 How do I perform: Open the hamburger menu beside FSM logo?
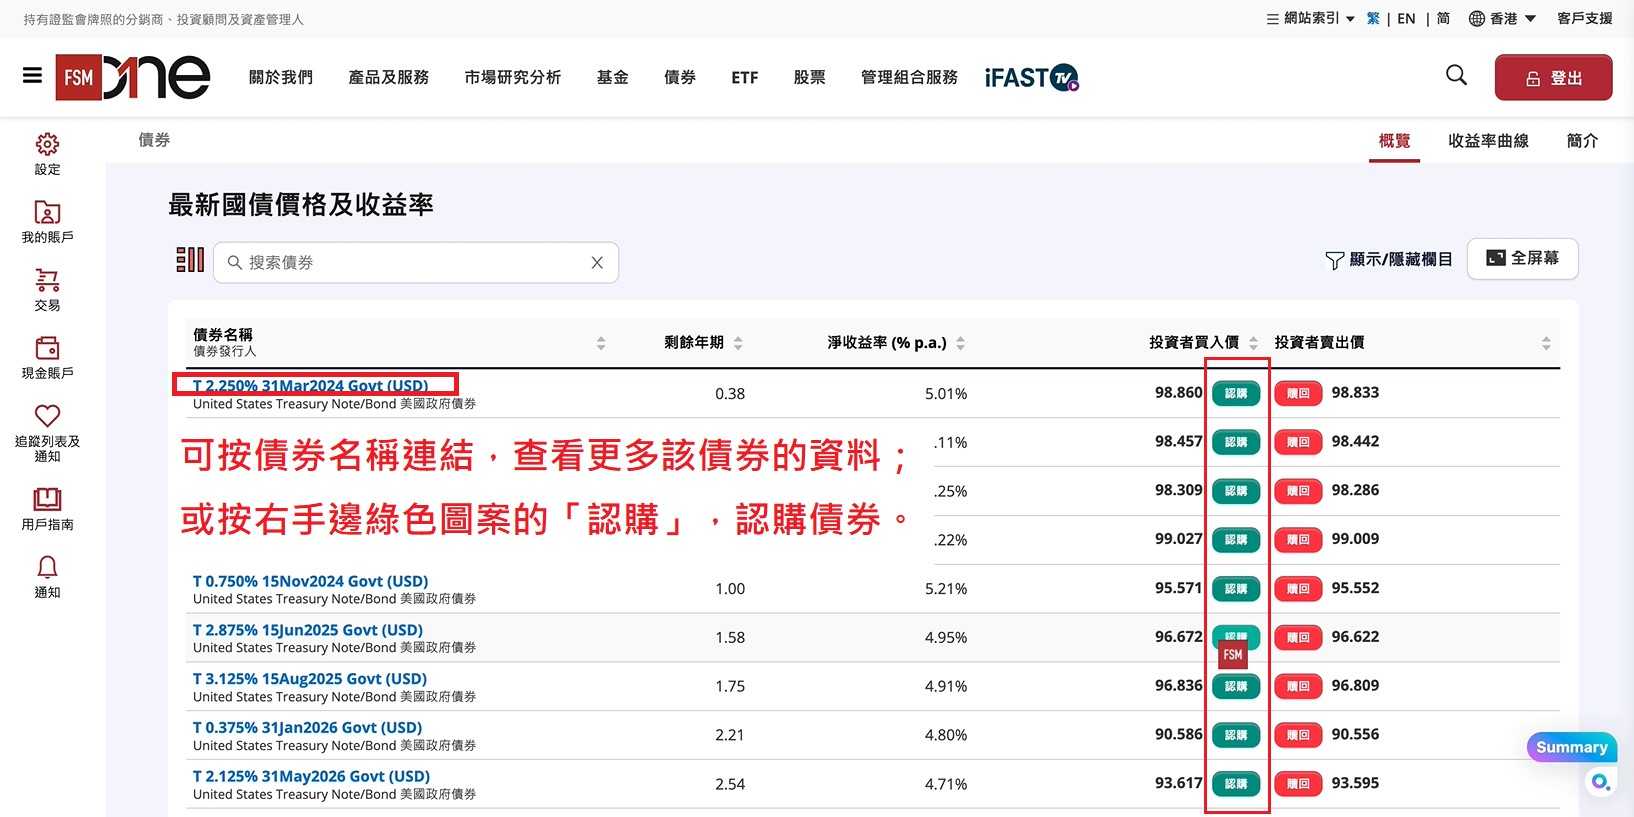[x=32, y=75]
